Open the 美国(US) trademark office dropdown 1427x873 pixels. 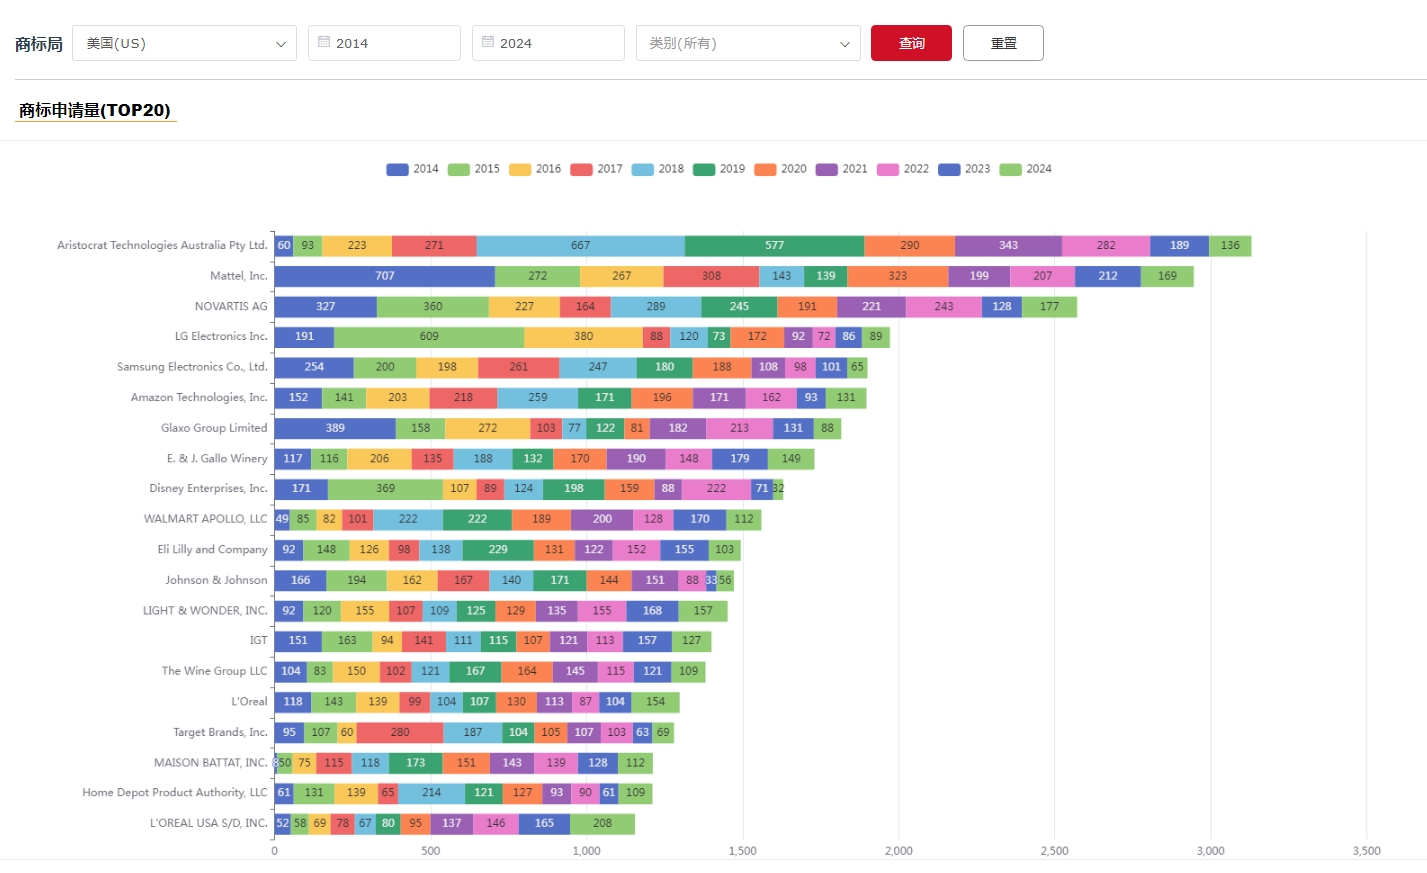(184, 43)
